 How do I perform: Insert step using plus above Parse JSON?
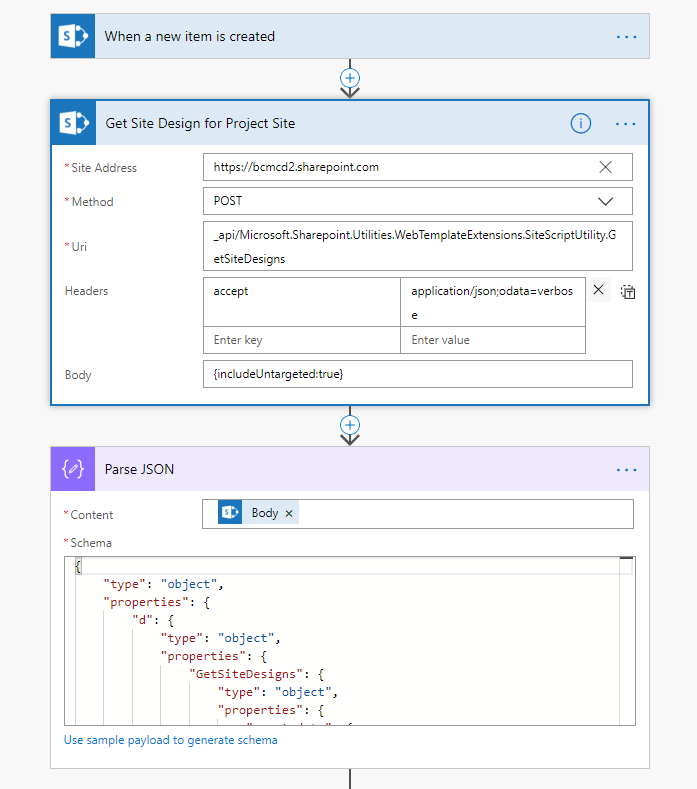coord(350,424)
